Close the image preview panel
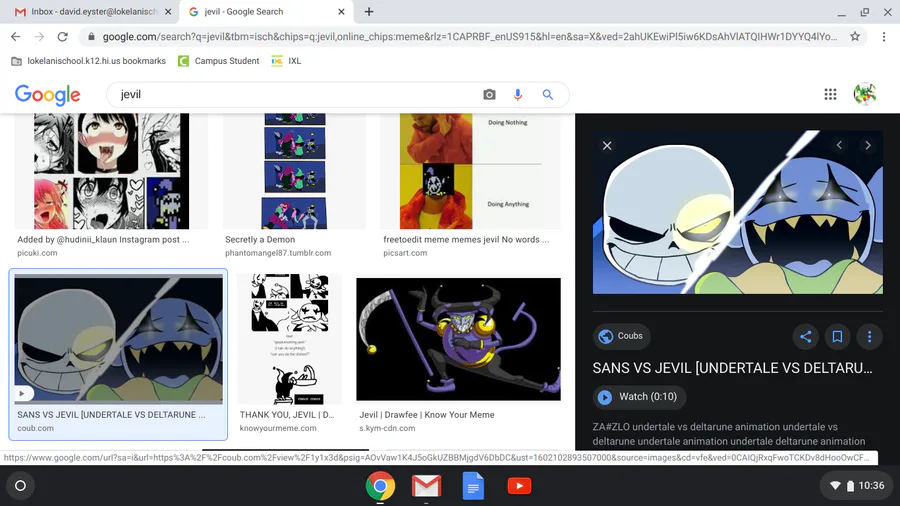The image size is (900, 506). pyautogui.click(x=607, y=146)
